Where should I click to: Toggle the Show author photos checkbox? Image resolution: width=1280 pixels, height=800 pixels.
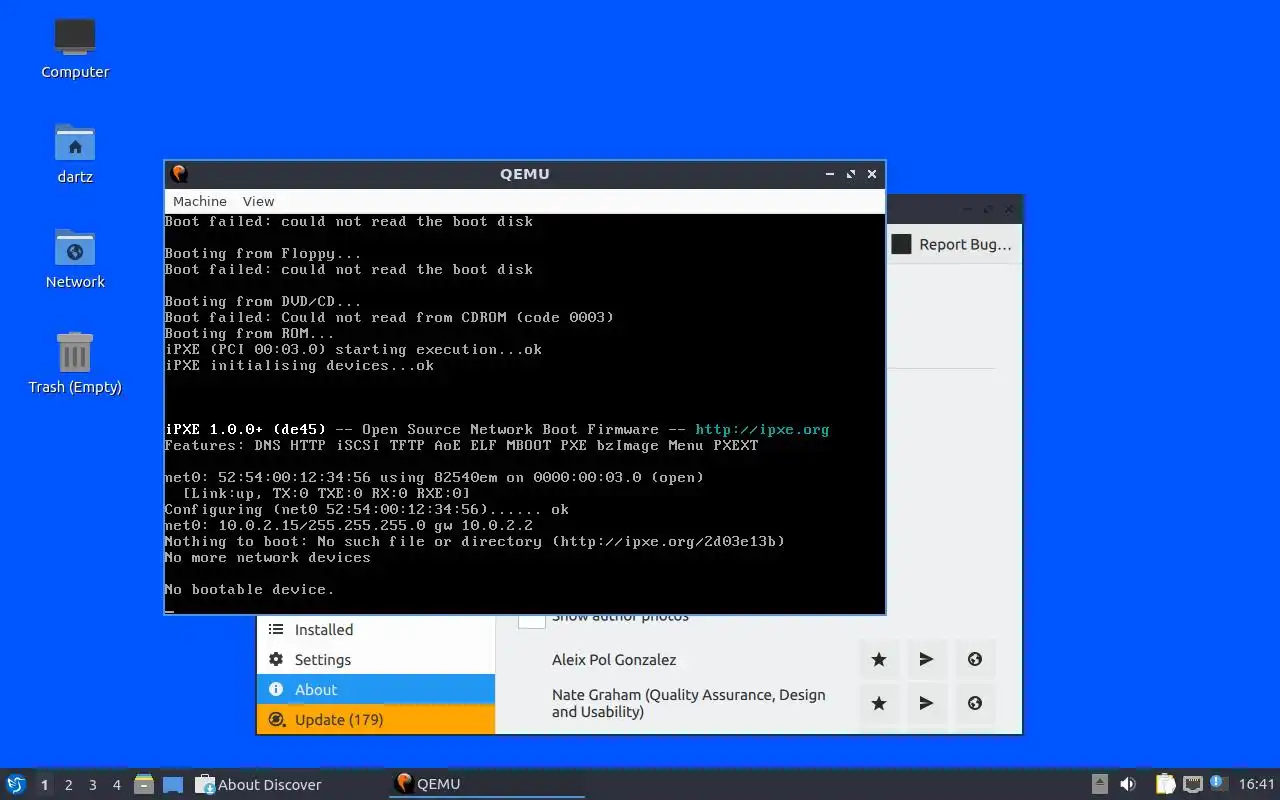click(x=532, y=620)
